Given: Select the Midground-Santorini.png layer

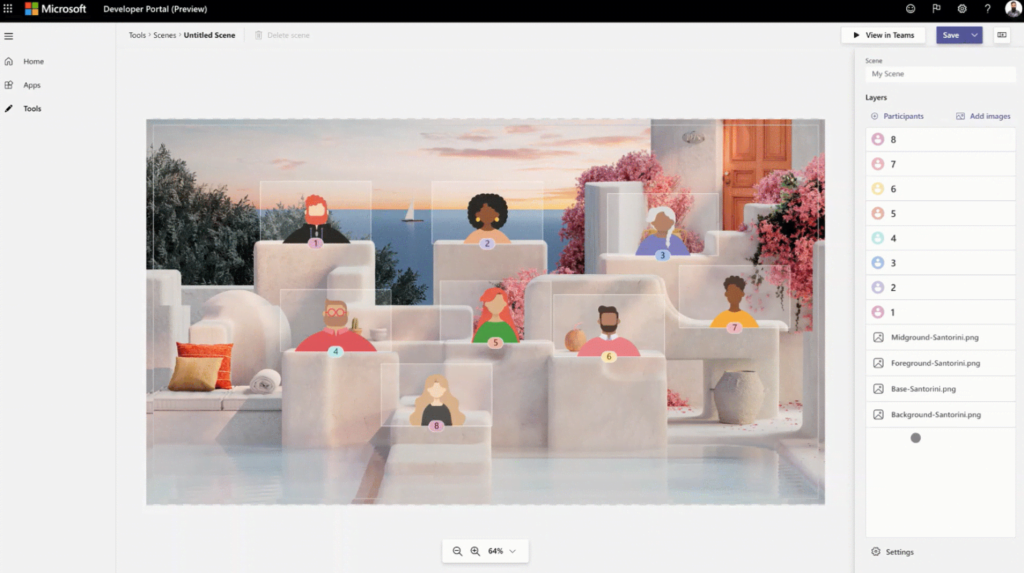Looking at the screenshot, I should [935, 338].
